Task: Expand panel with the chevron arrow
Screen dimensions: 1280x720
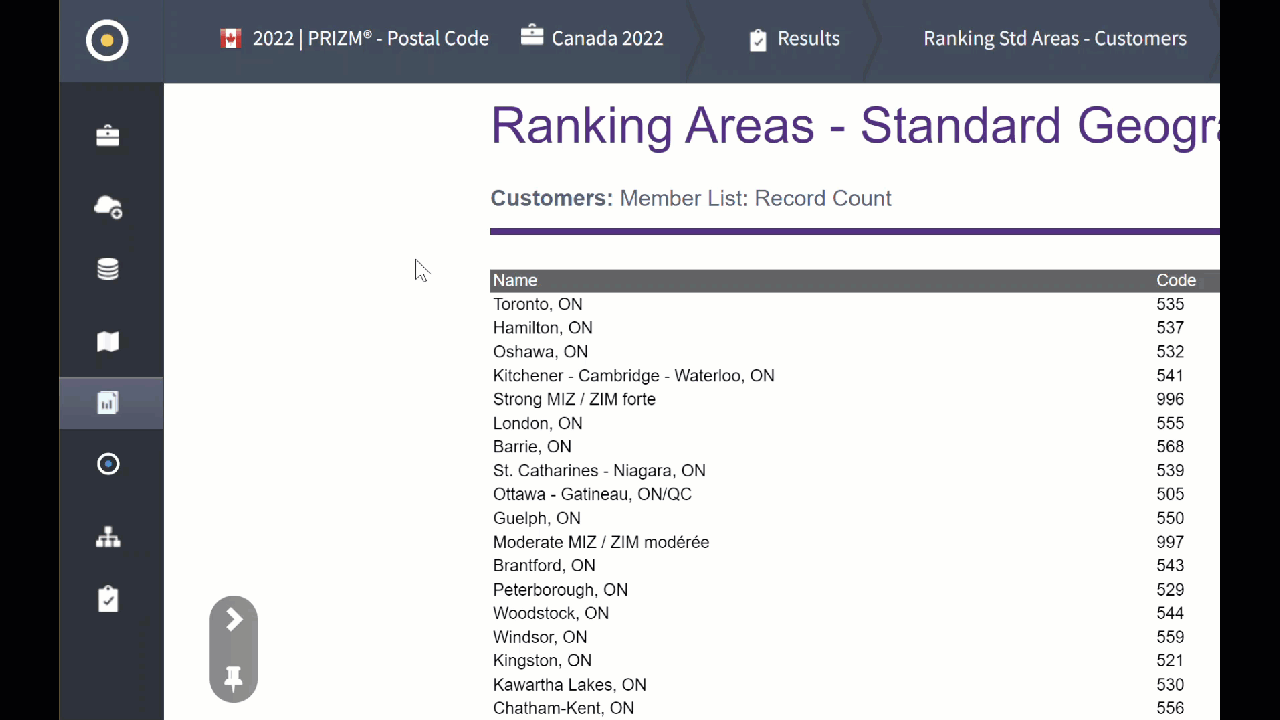Action: (x=234, y=620)
